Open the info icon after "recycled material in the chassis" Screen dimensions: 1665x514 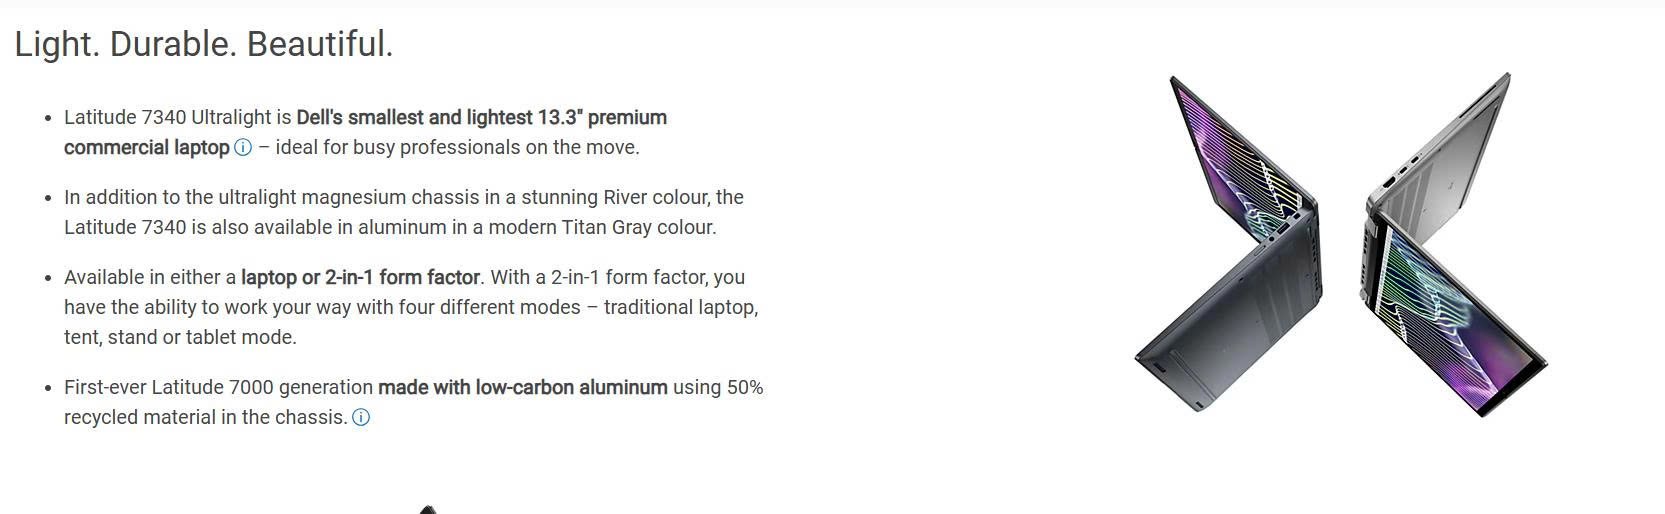point(361,418)
